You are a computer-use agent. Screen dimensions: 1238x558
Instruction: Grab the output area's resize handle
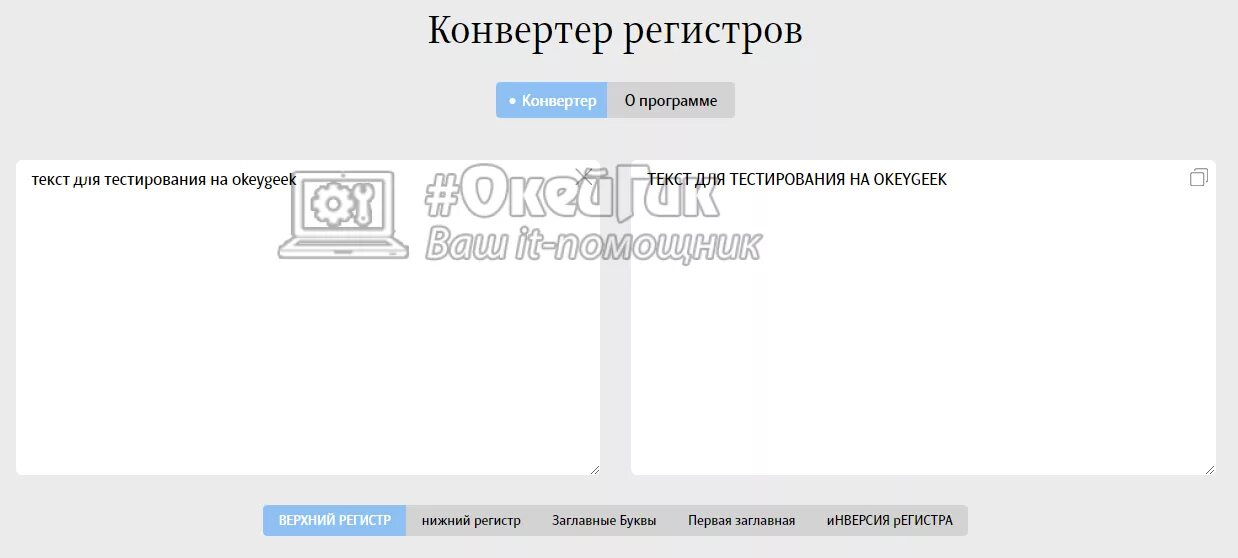click(1210, 469)
